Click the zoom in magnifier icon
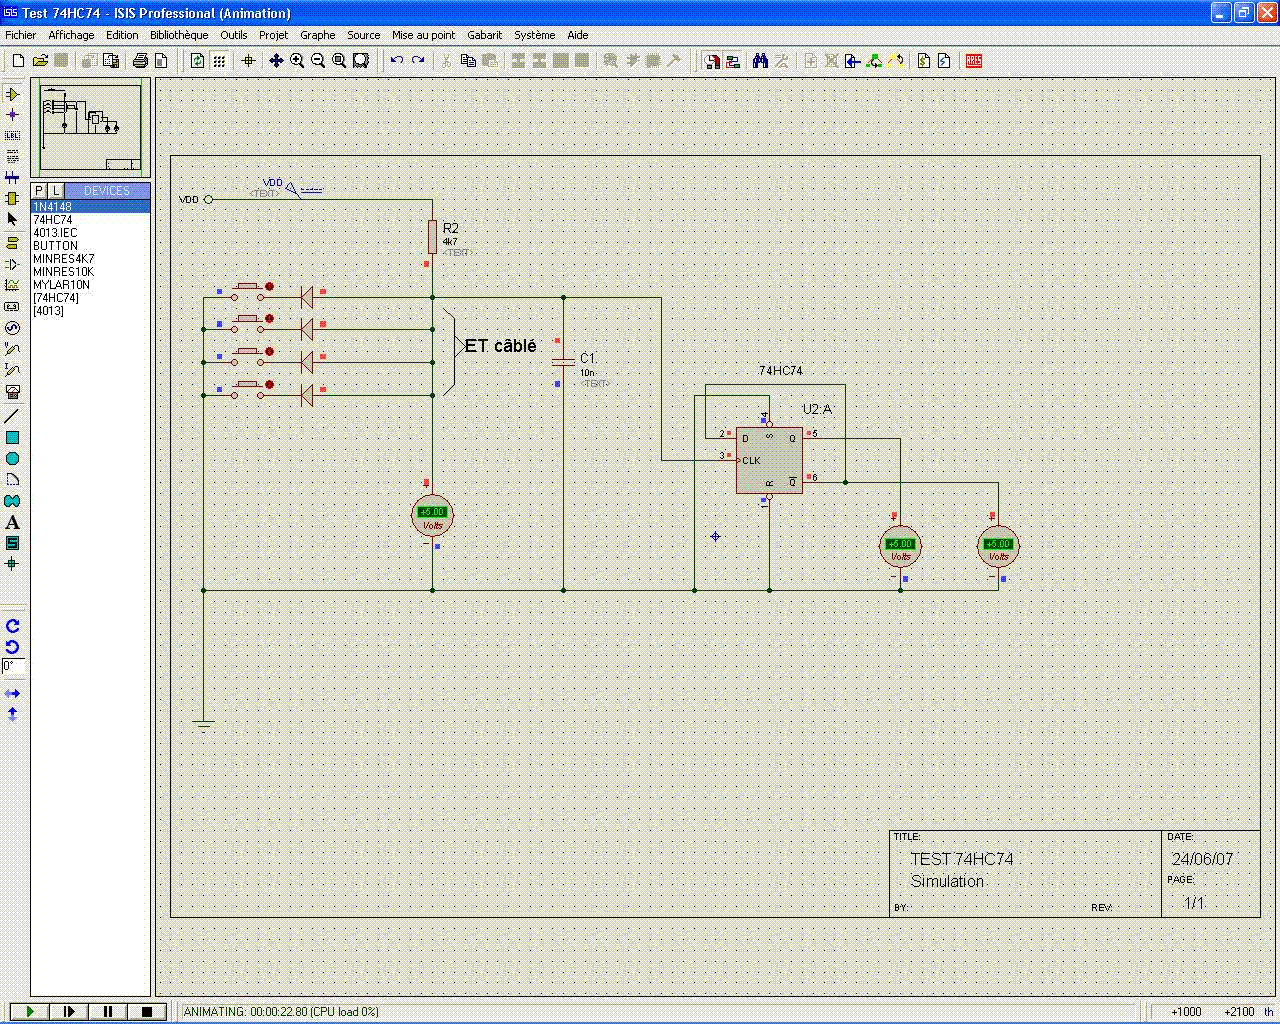The height and width of the screenshot is (1024, 1280). 297,61
